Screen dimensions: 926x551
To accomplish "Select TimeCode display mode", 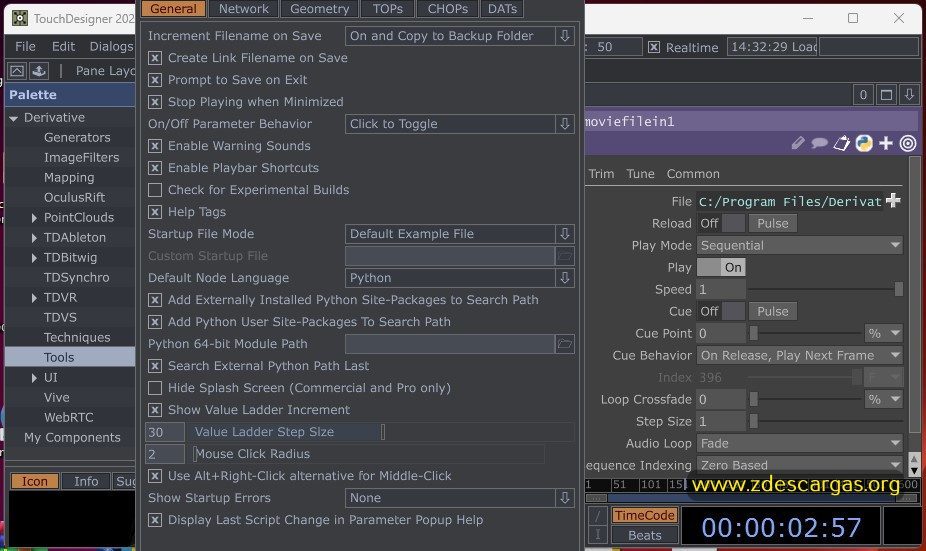I will (x=644, y=515).
